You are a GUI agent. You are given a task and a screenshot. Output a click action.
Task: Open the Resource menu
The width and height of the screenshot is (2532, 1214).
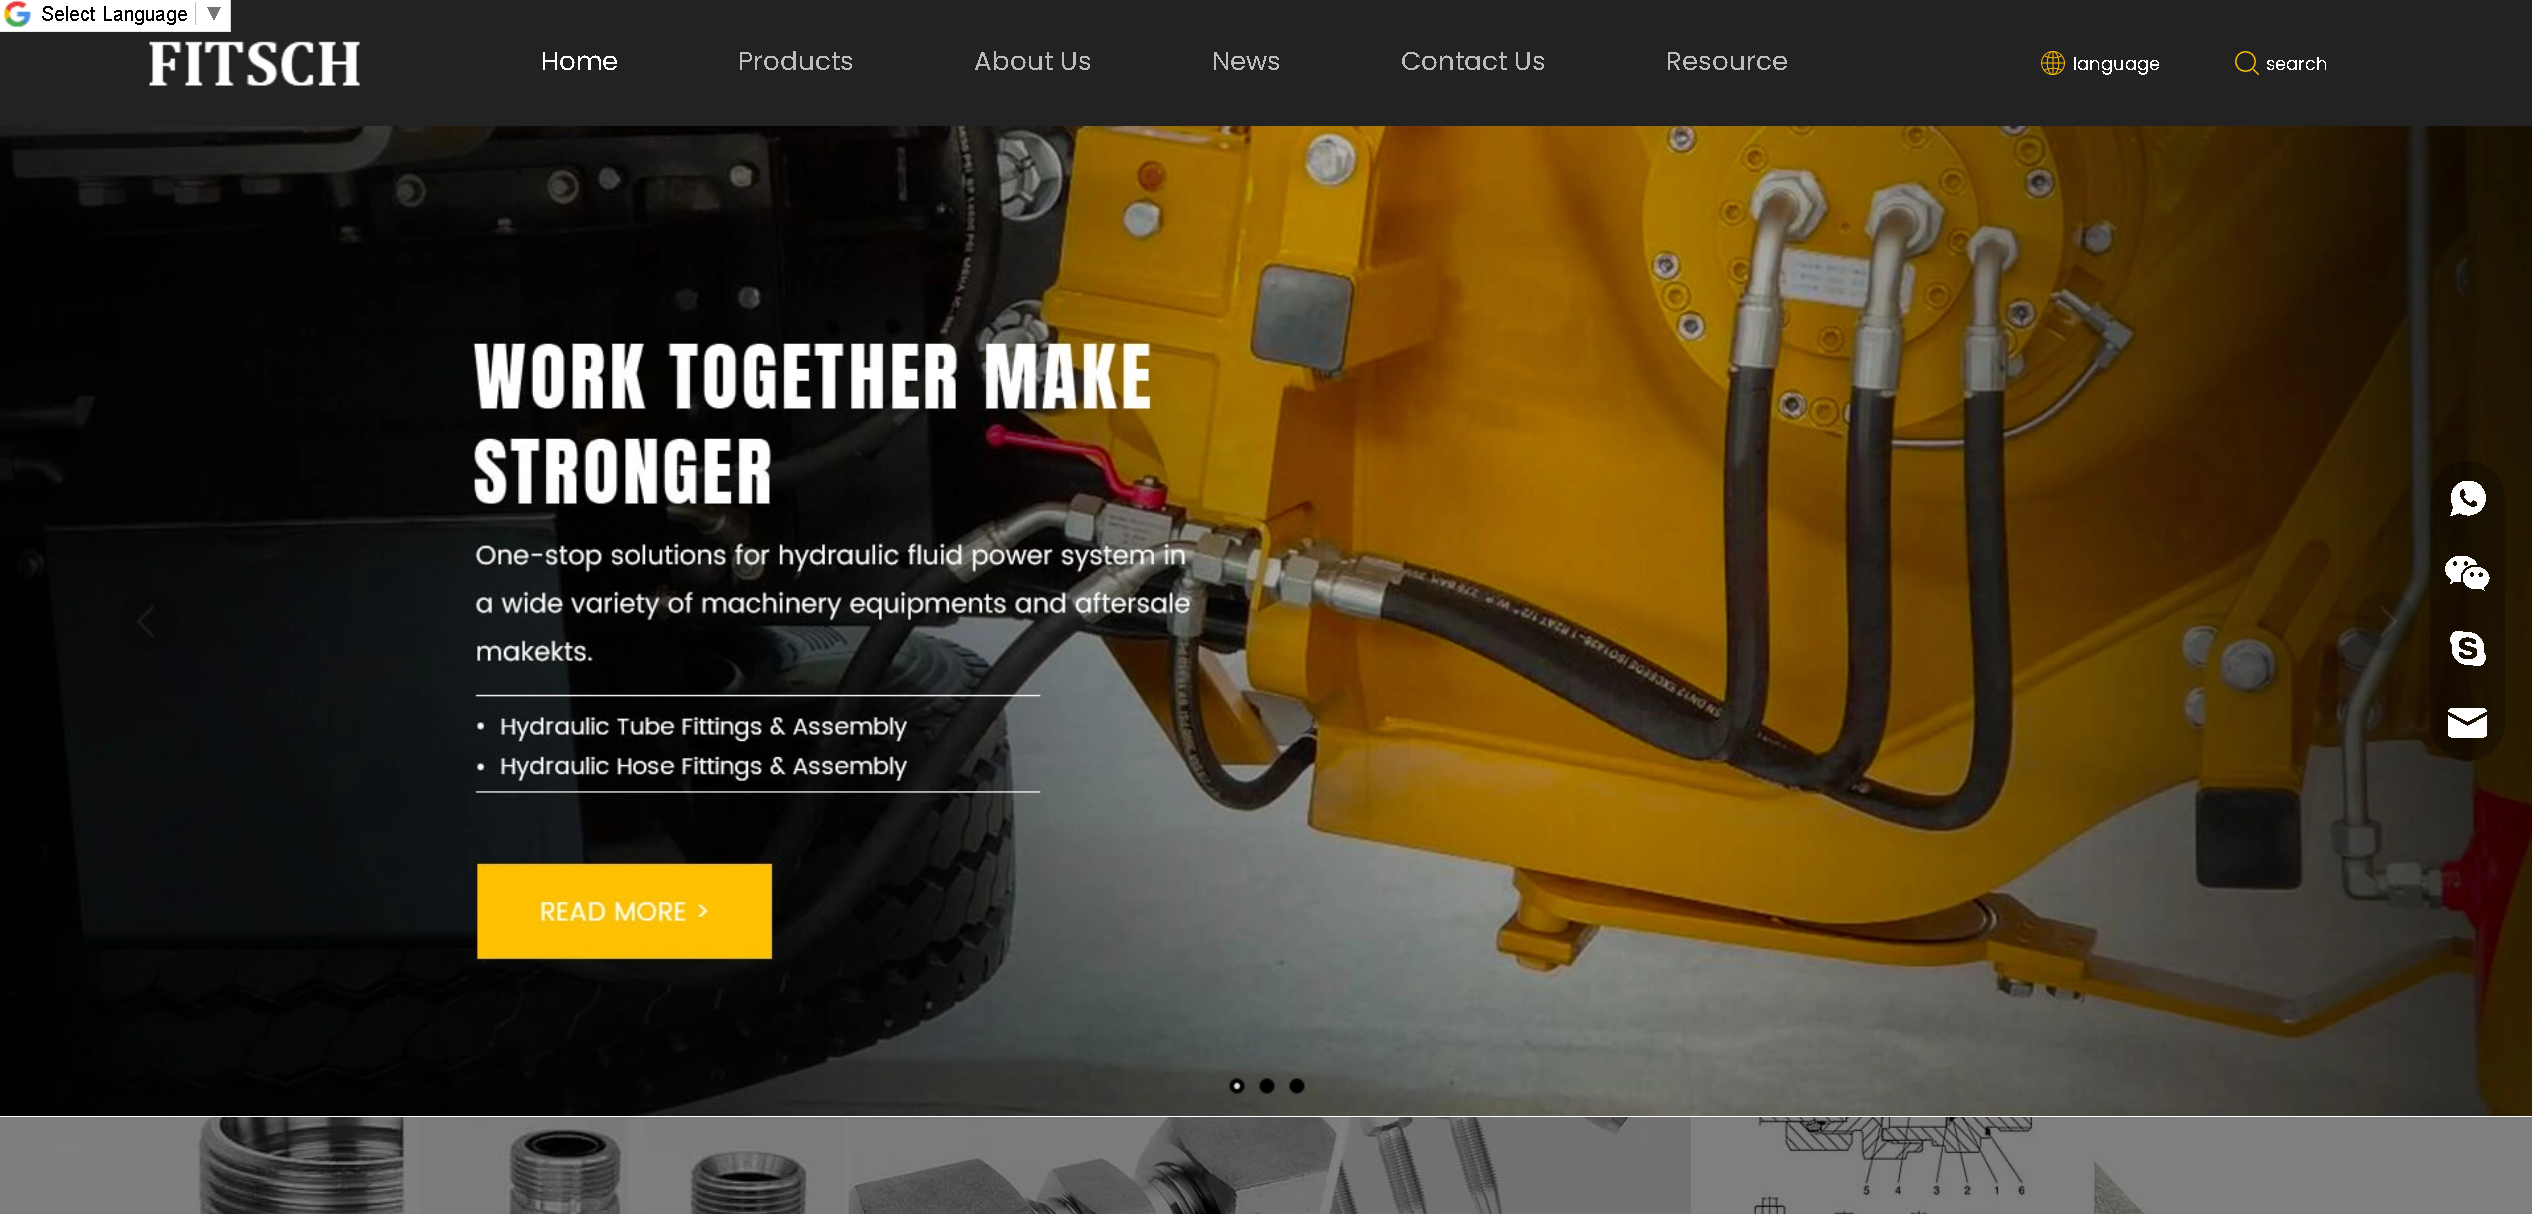click(x=1726, y=61)
